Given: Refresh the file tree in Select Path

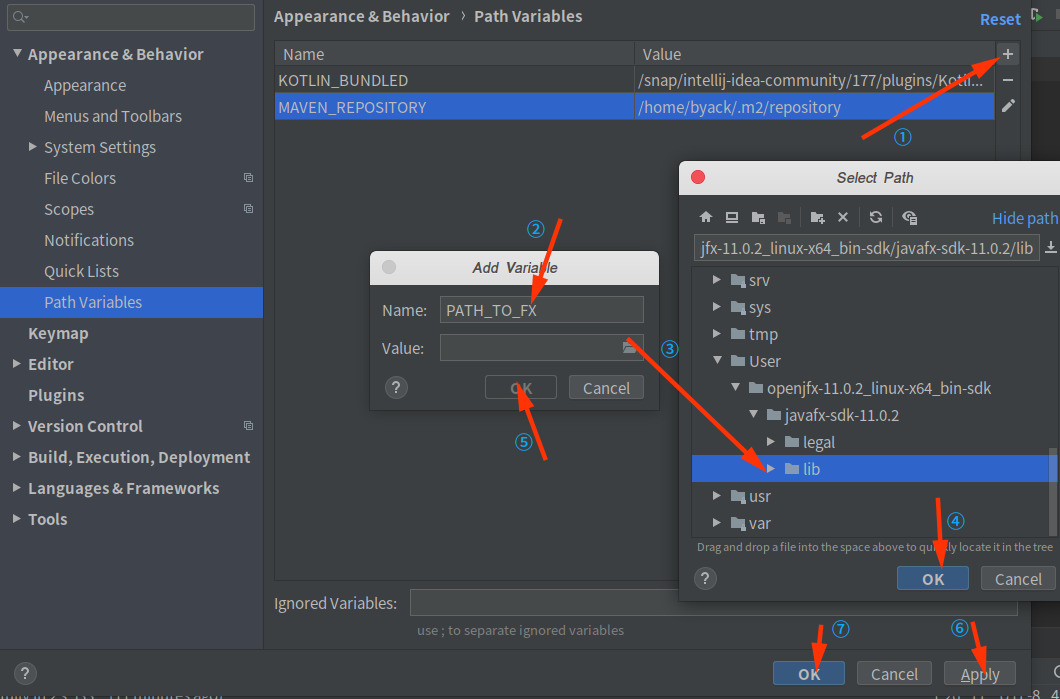Looking at the screenshot, I should (875, 217).
